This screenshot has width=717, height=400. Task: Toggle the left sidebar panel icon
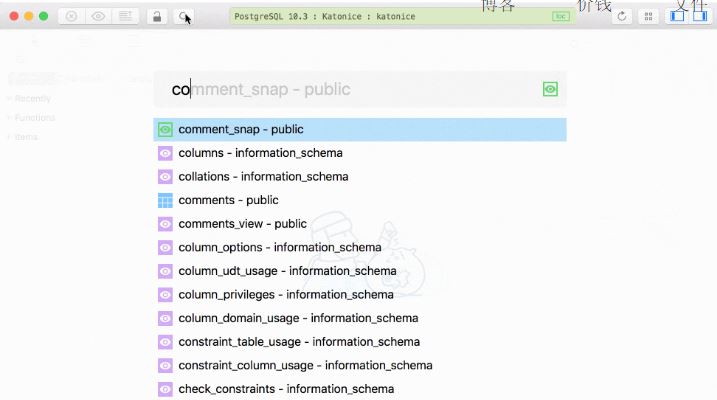[x=677, y=16]
